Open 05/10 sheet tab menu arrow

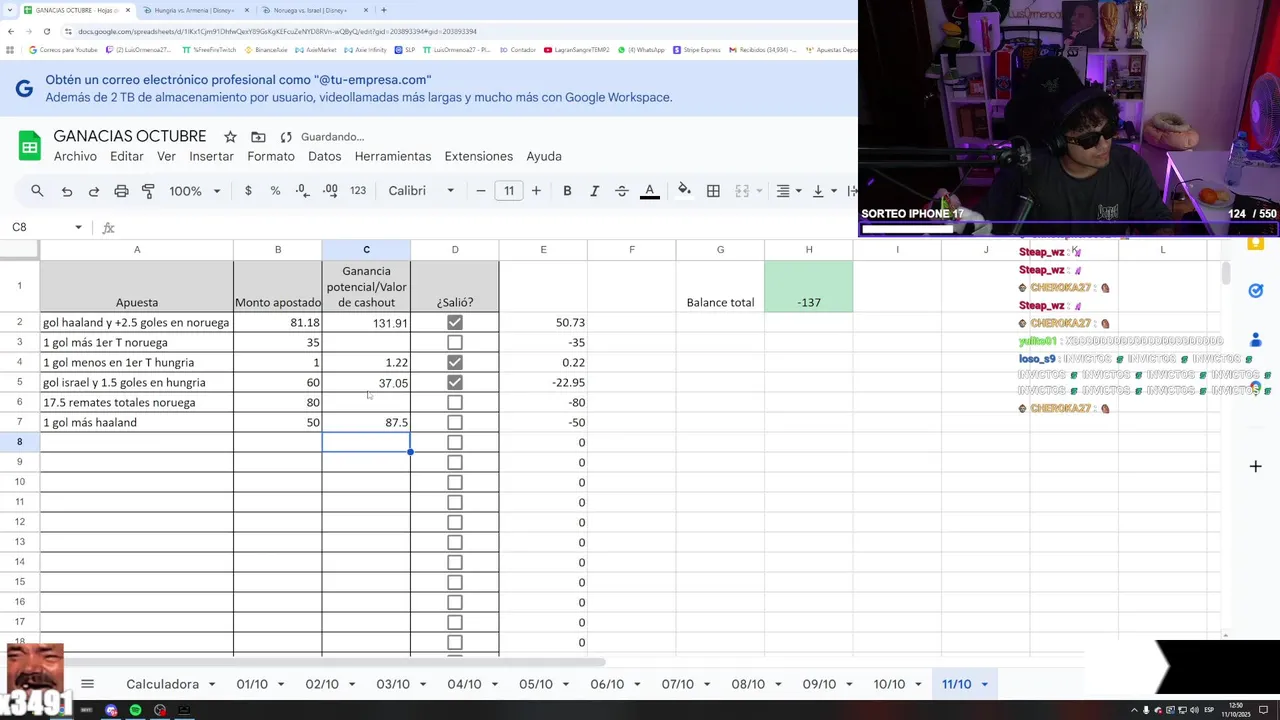click(564, 685)
